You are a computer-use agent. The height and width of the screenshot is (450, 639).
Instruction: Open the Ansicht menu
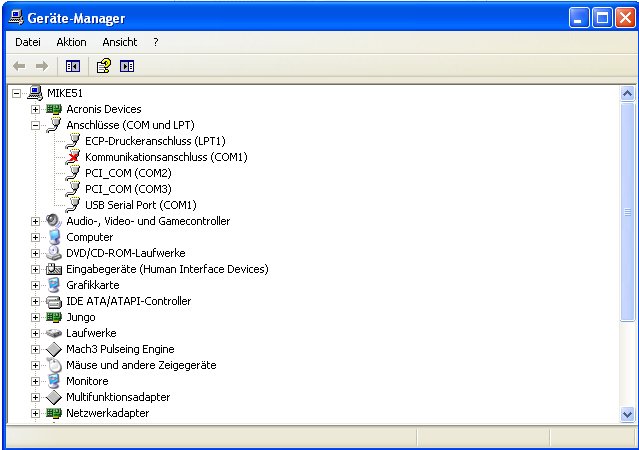tap(120, 42)
